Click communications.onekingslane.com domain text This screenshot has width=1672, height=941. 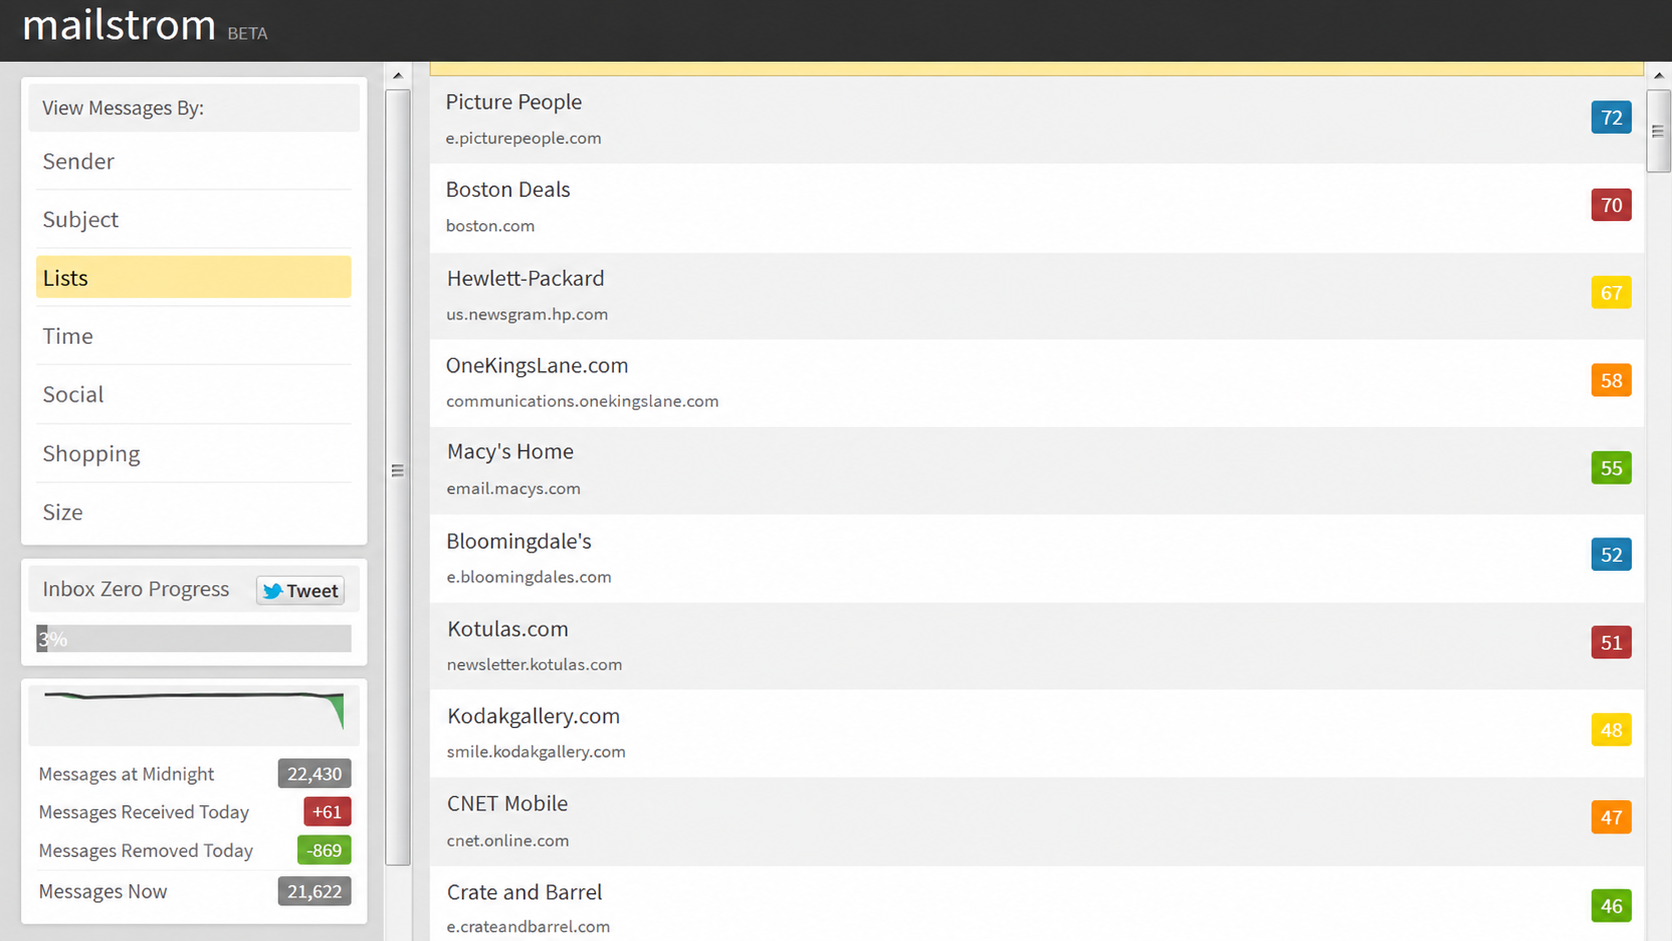(582, 401)
